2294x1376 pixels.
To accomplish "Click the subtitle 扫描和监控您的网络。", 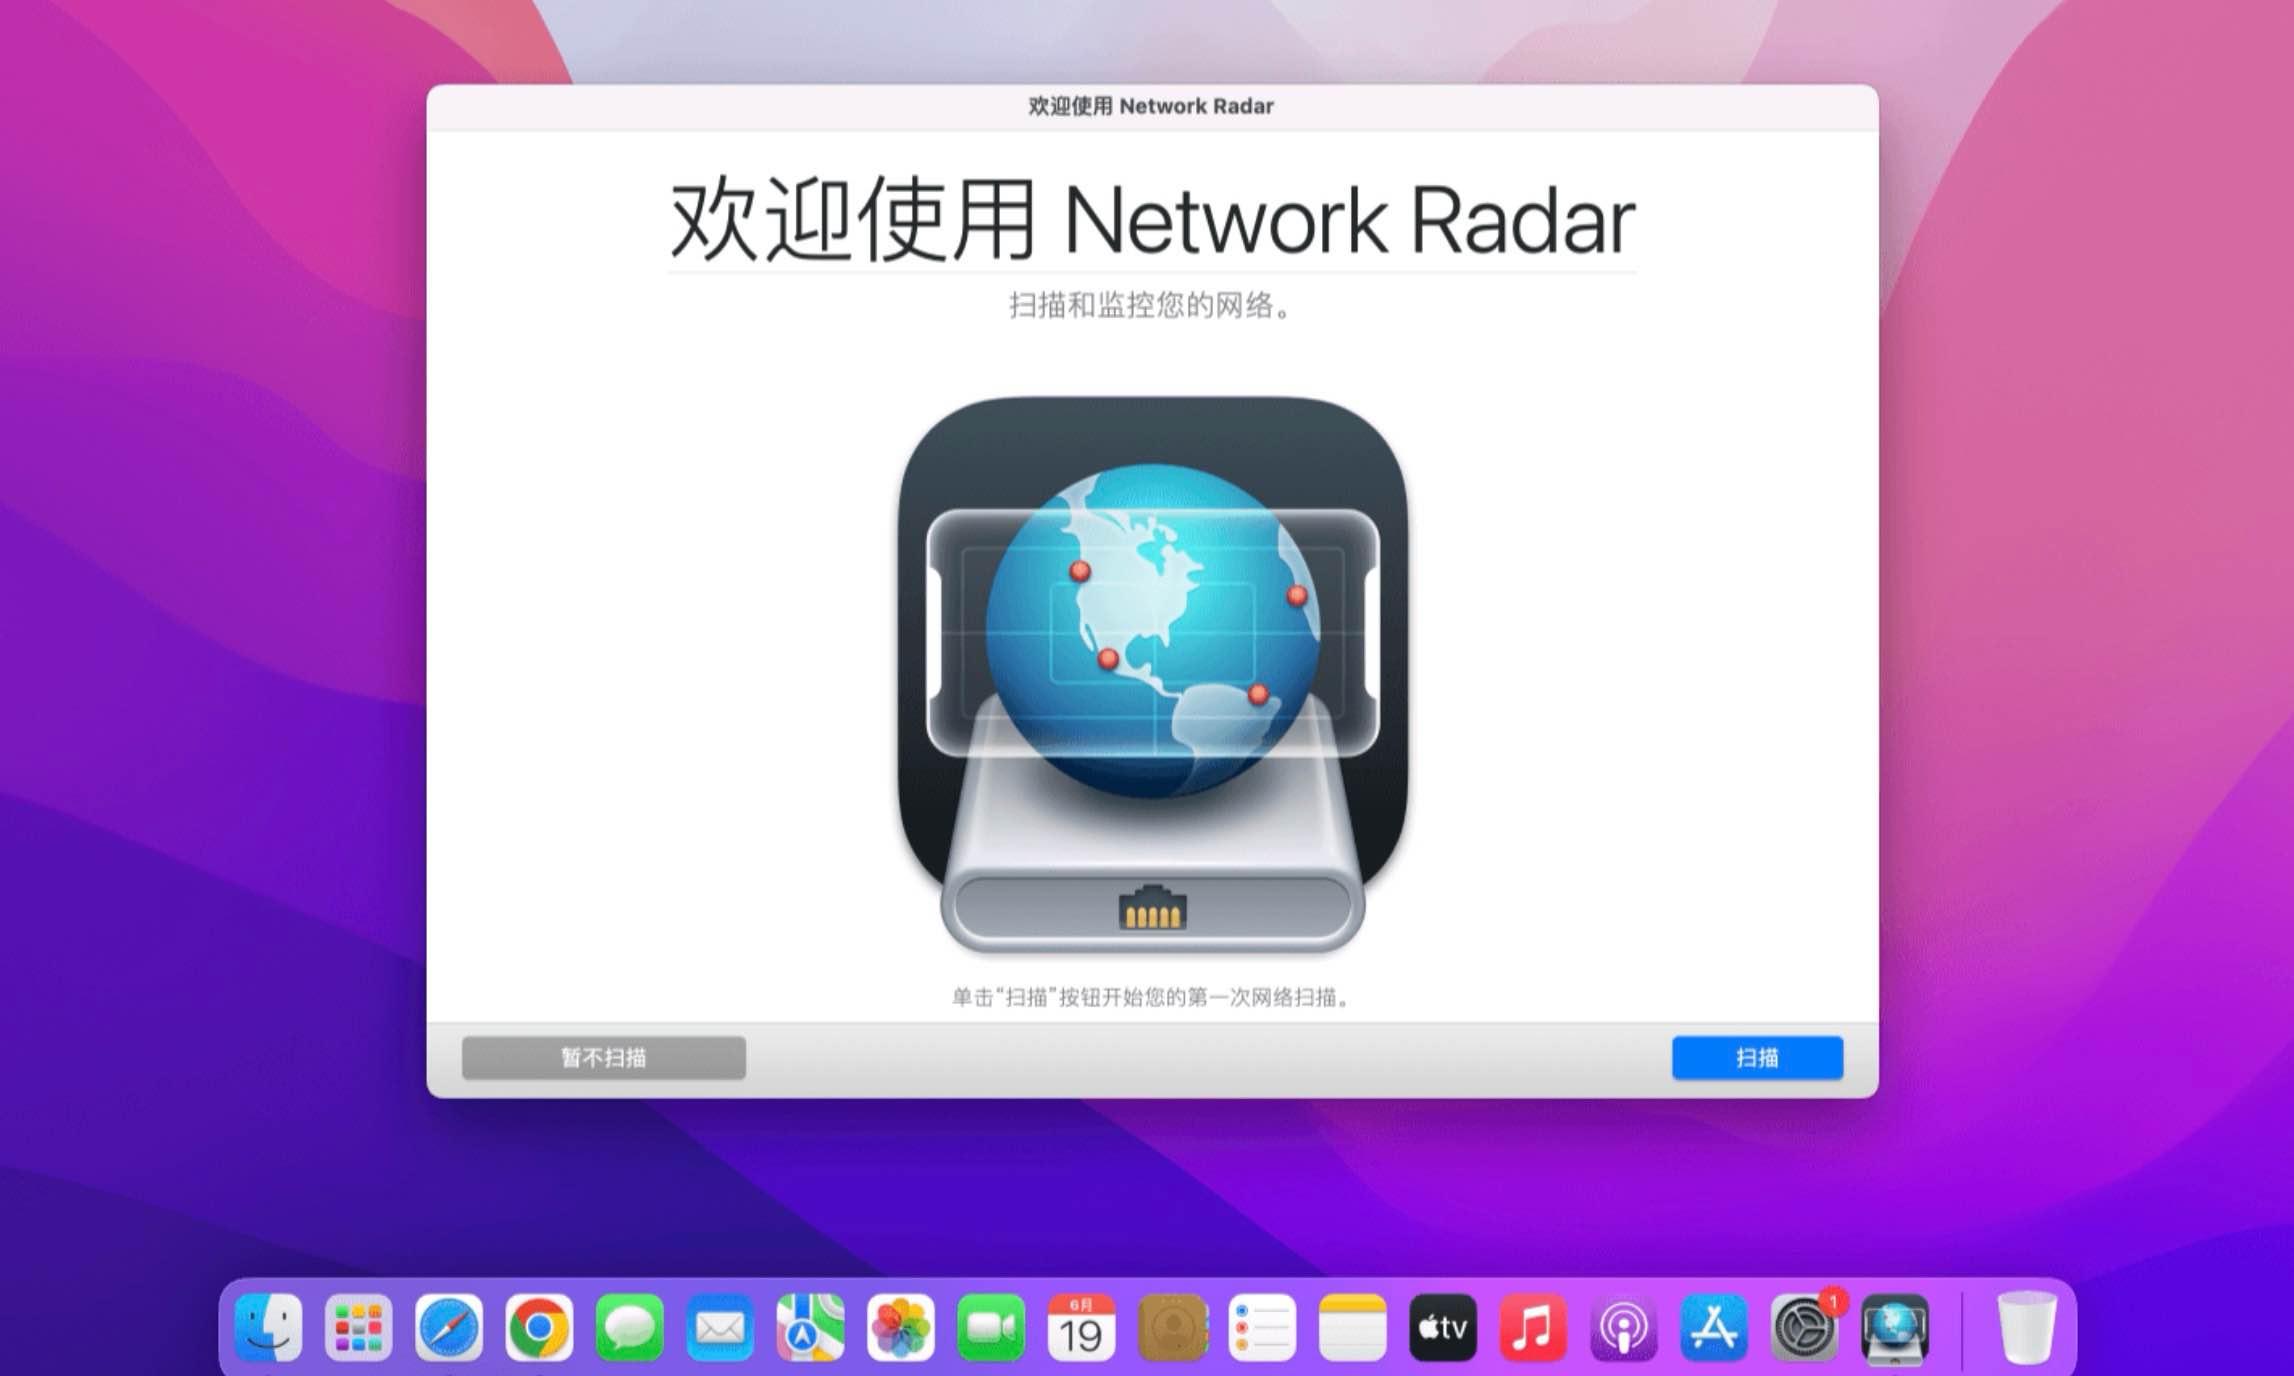I will pos(1152,305).
